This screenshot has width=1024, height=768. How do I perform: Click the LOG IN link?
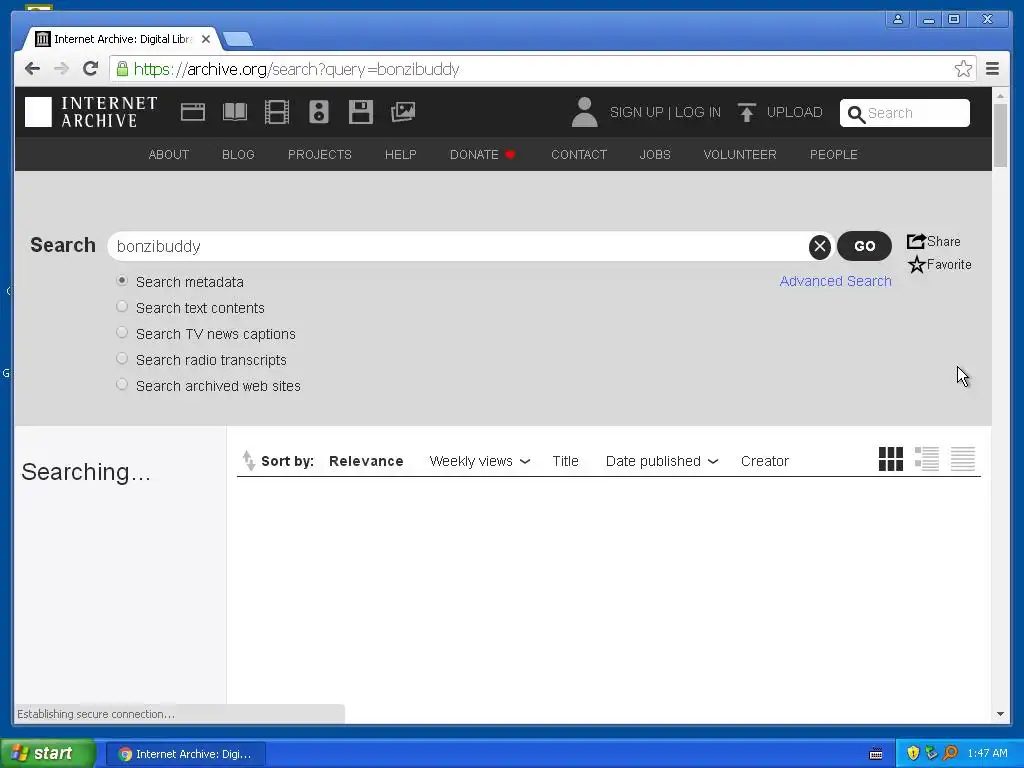(697, 112)
